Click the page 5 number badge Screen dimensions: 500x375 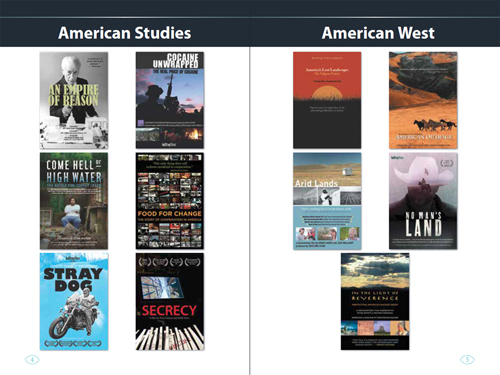coord(467,360)
